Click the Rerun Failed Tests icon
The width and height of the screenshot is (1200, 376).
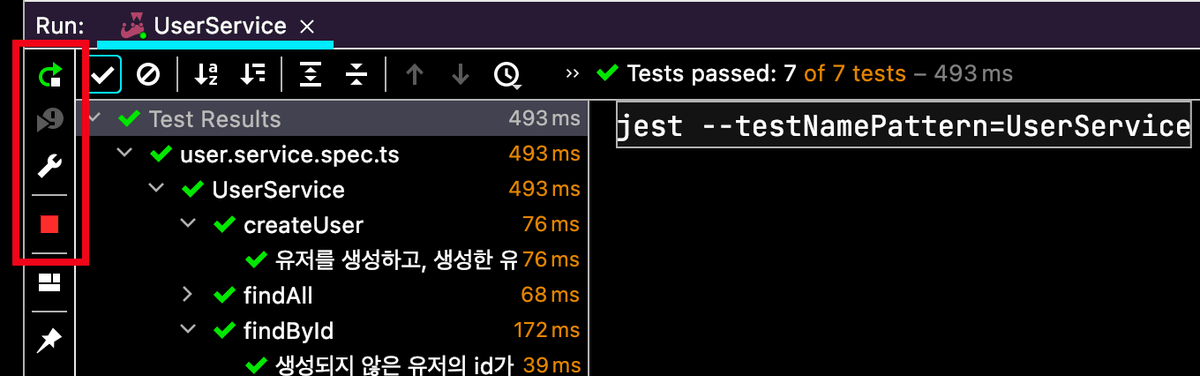tap(49, 120)
